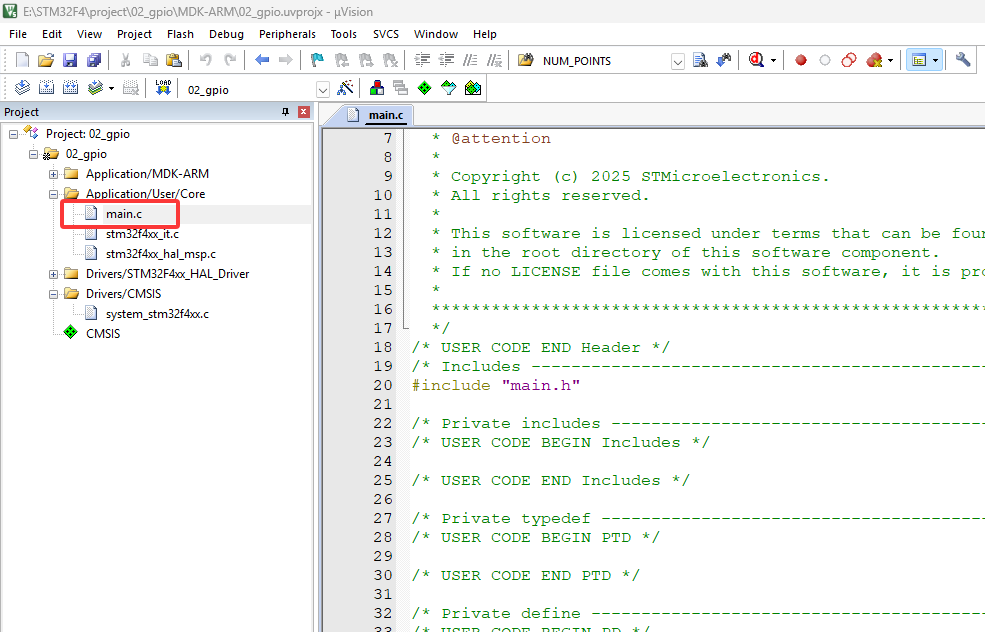Viewport: 985px width, 632px height.
Task: Click the Stop Build icon
Action: [131, 88]
